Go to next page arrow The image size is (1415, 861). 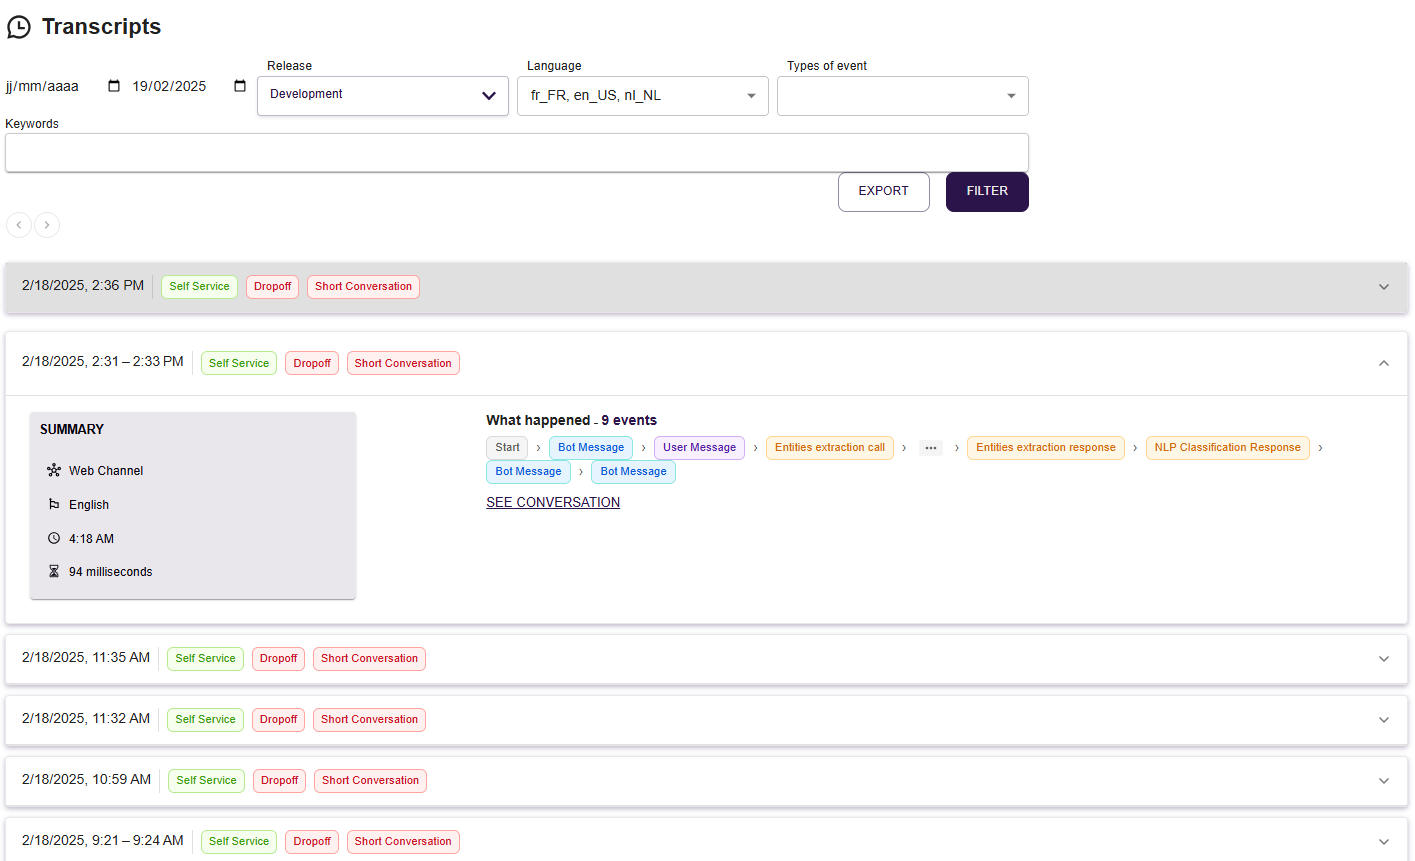(47, 225)
